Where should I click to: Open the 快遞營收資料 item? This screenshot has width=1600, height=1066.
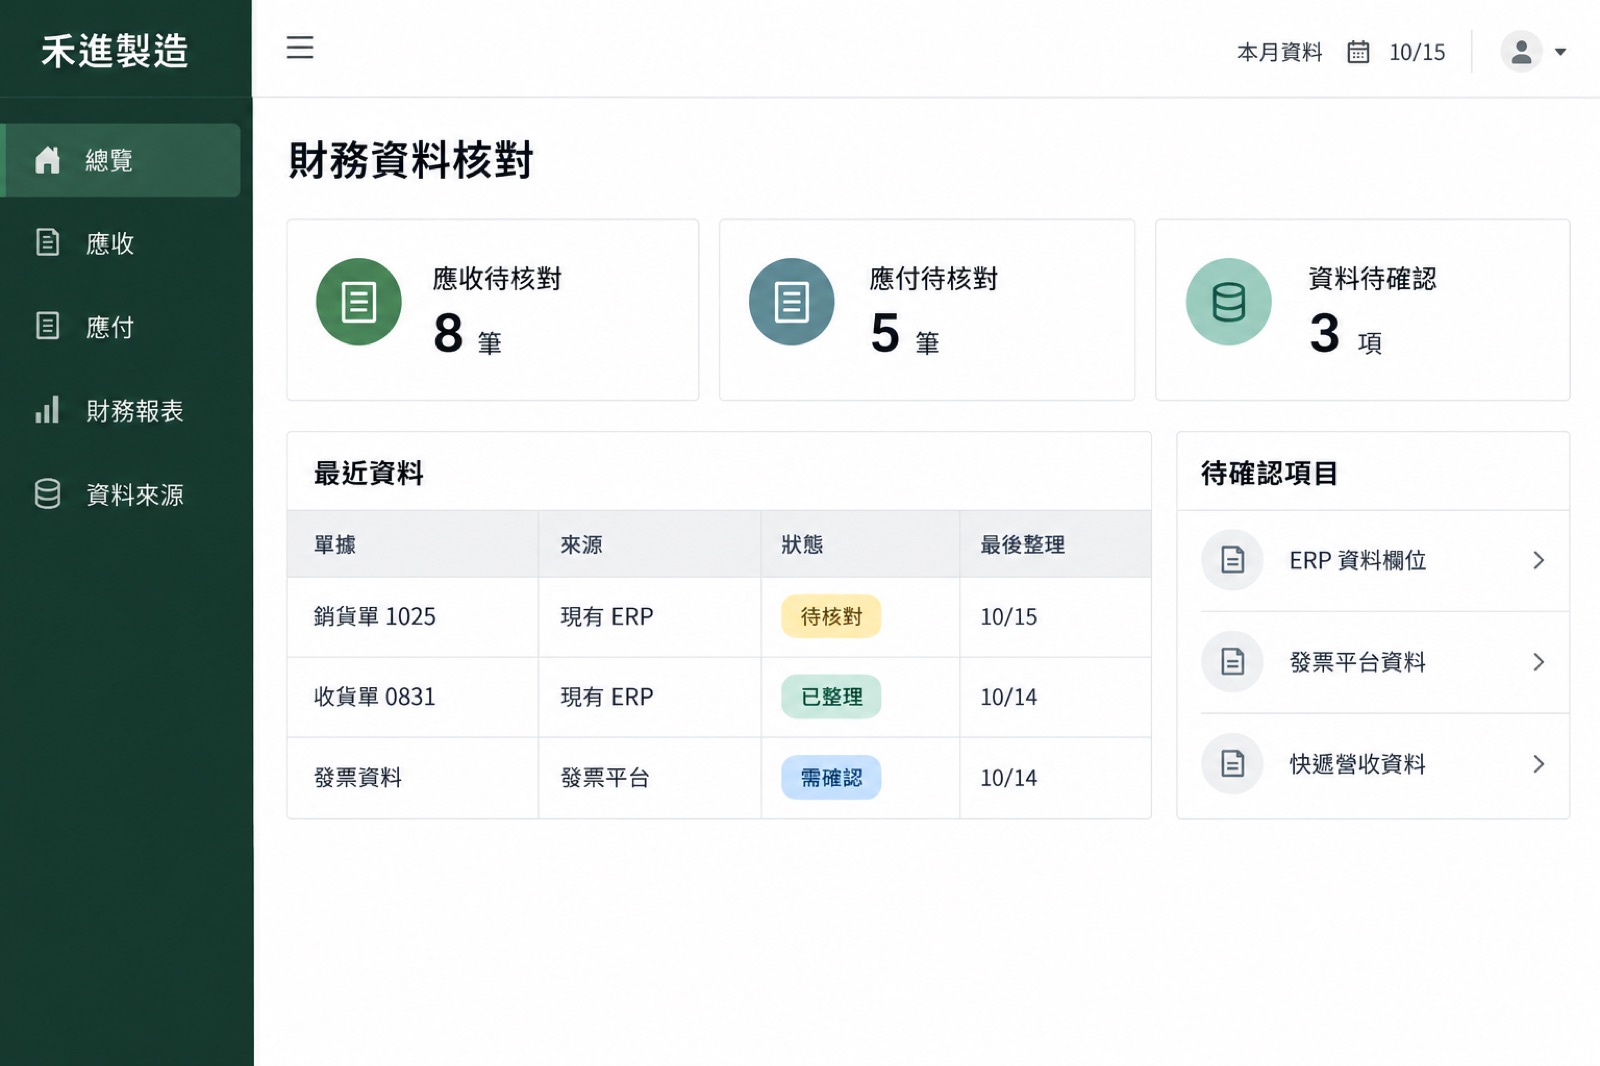[x=1374, y=765]
